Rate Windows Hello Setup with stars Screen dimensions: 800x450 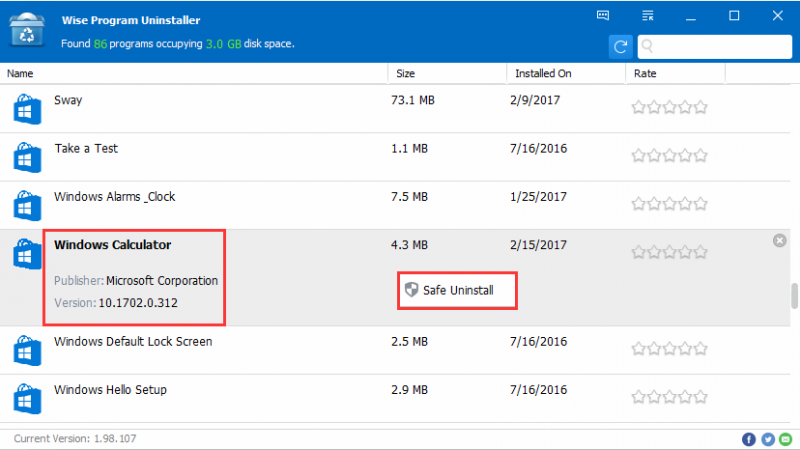pyautogui.click(x=669, y=396)
